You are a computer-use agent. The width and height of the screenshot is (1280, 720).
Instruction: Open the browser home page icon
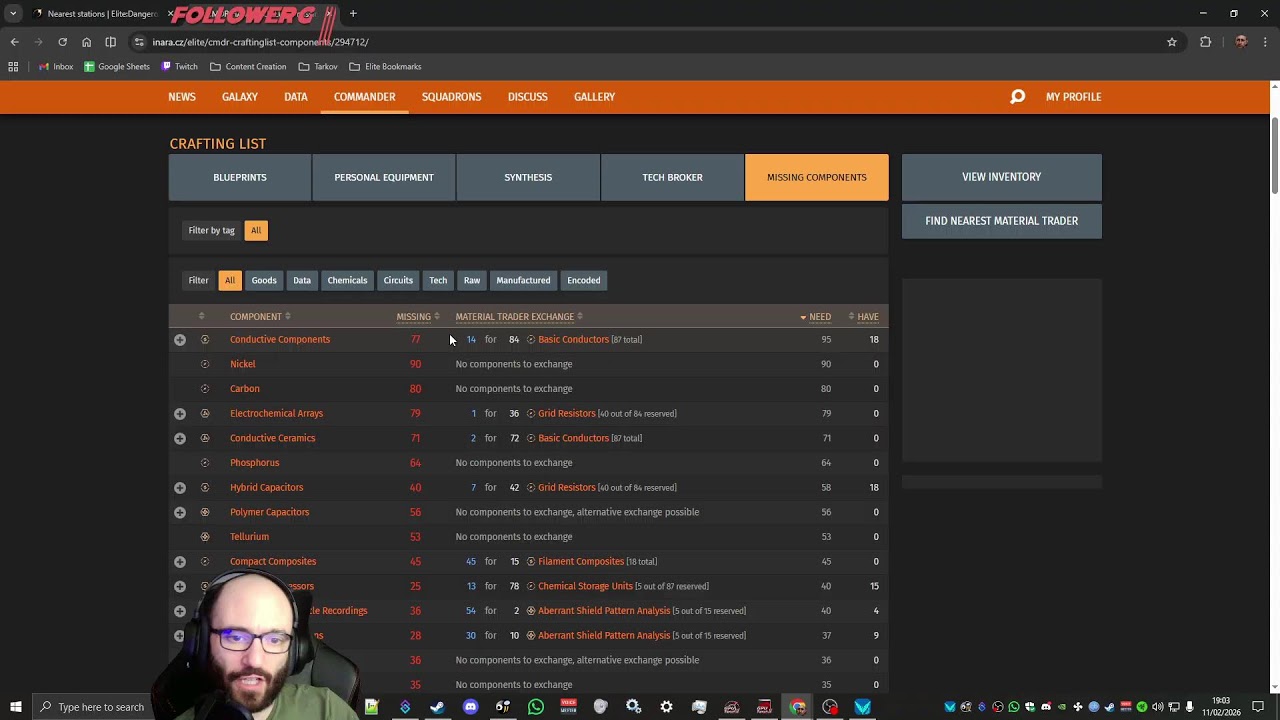pyautogui.click(x=86, y=42)
